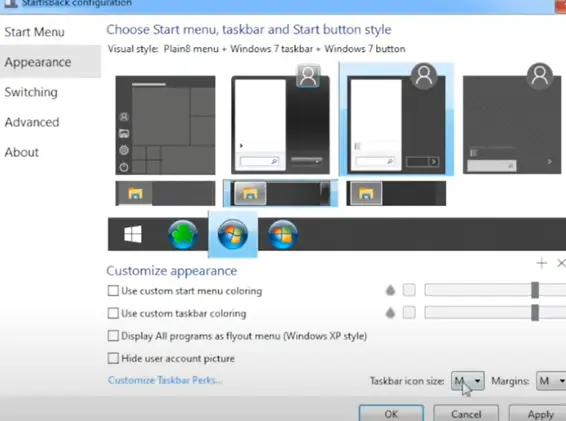Click start menu coloring swatch box
Image resolution: width=566 pixels, height=421 pixels.
pyautogui.click(x=409, y=290)
